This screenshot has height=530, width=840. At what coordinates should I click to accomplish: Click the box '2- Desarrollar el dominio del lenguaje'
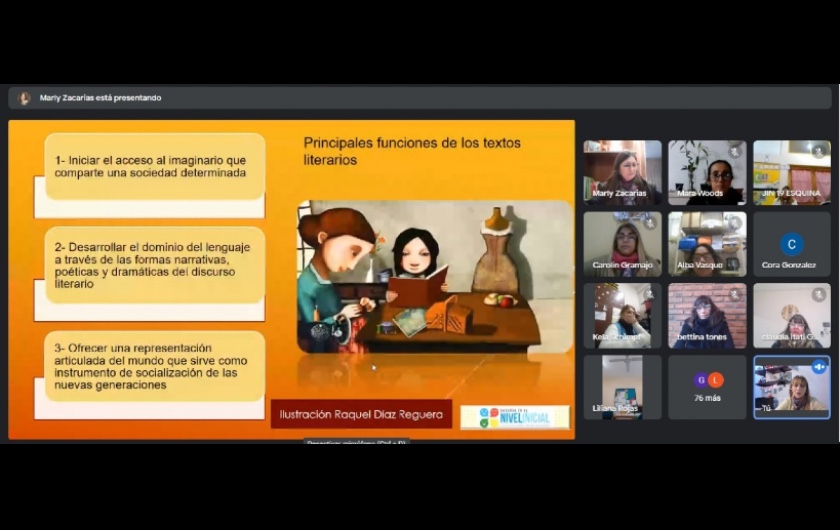click(x=155, y=265)
